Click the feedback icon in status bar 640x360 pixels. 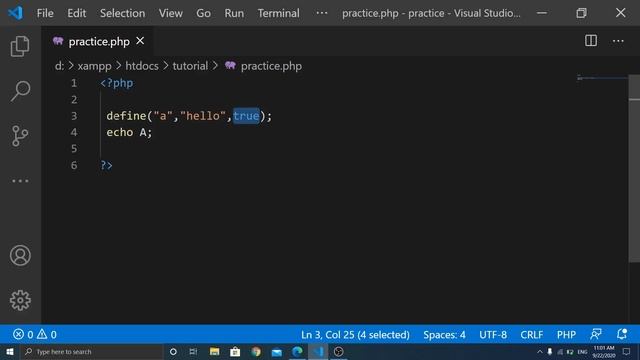[596, 334]
